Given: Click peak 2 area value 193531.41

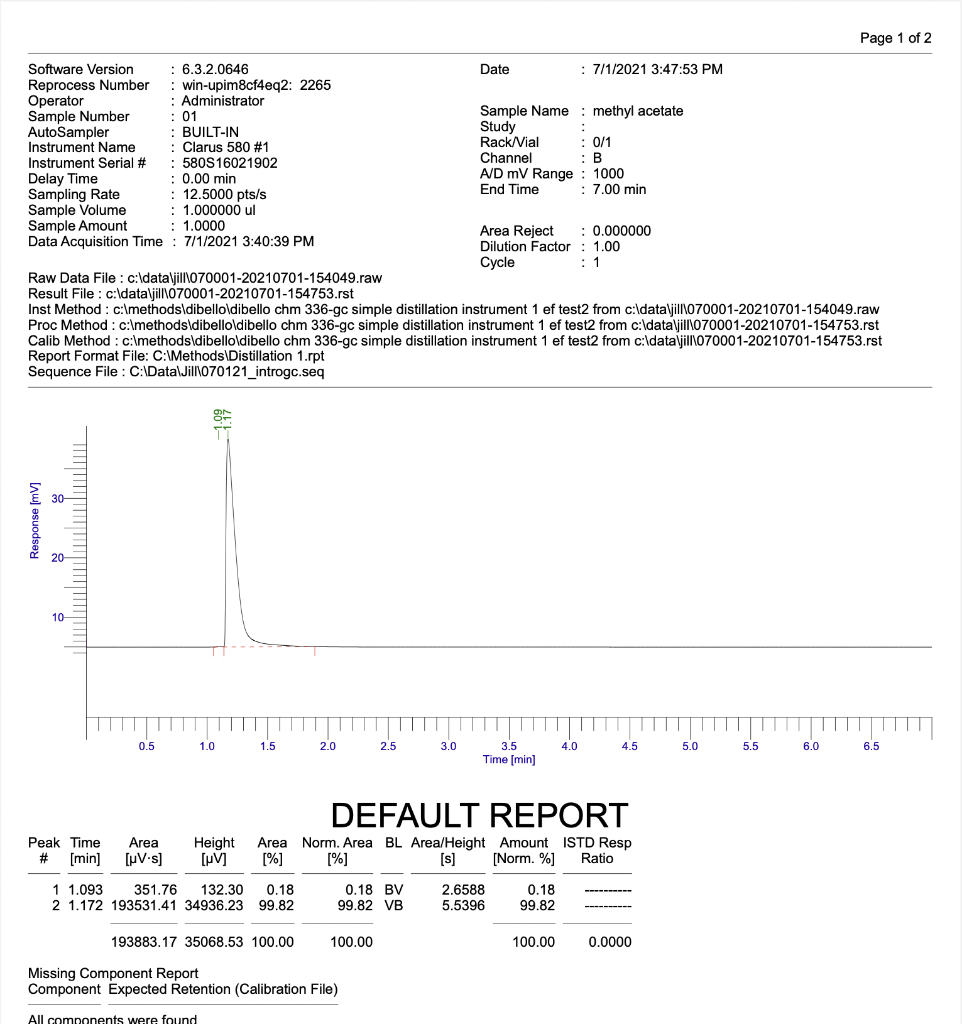Looking at the screenshot, I should (144, 906).
